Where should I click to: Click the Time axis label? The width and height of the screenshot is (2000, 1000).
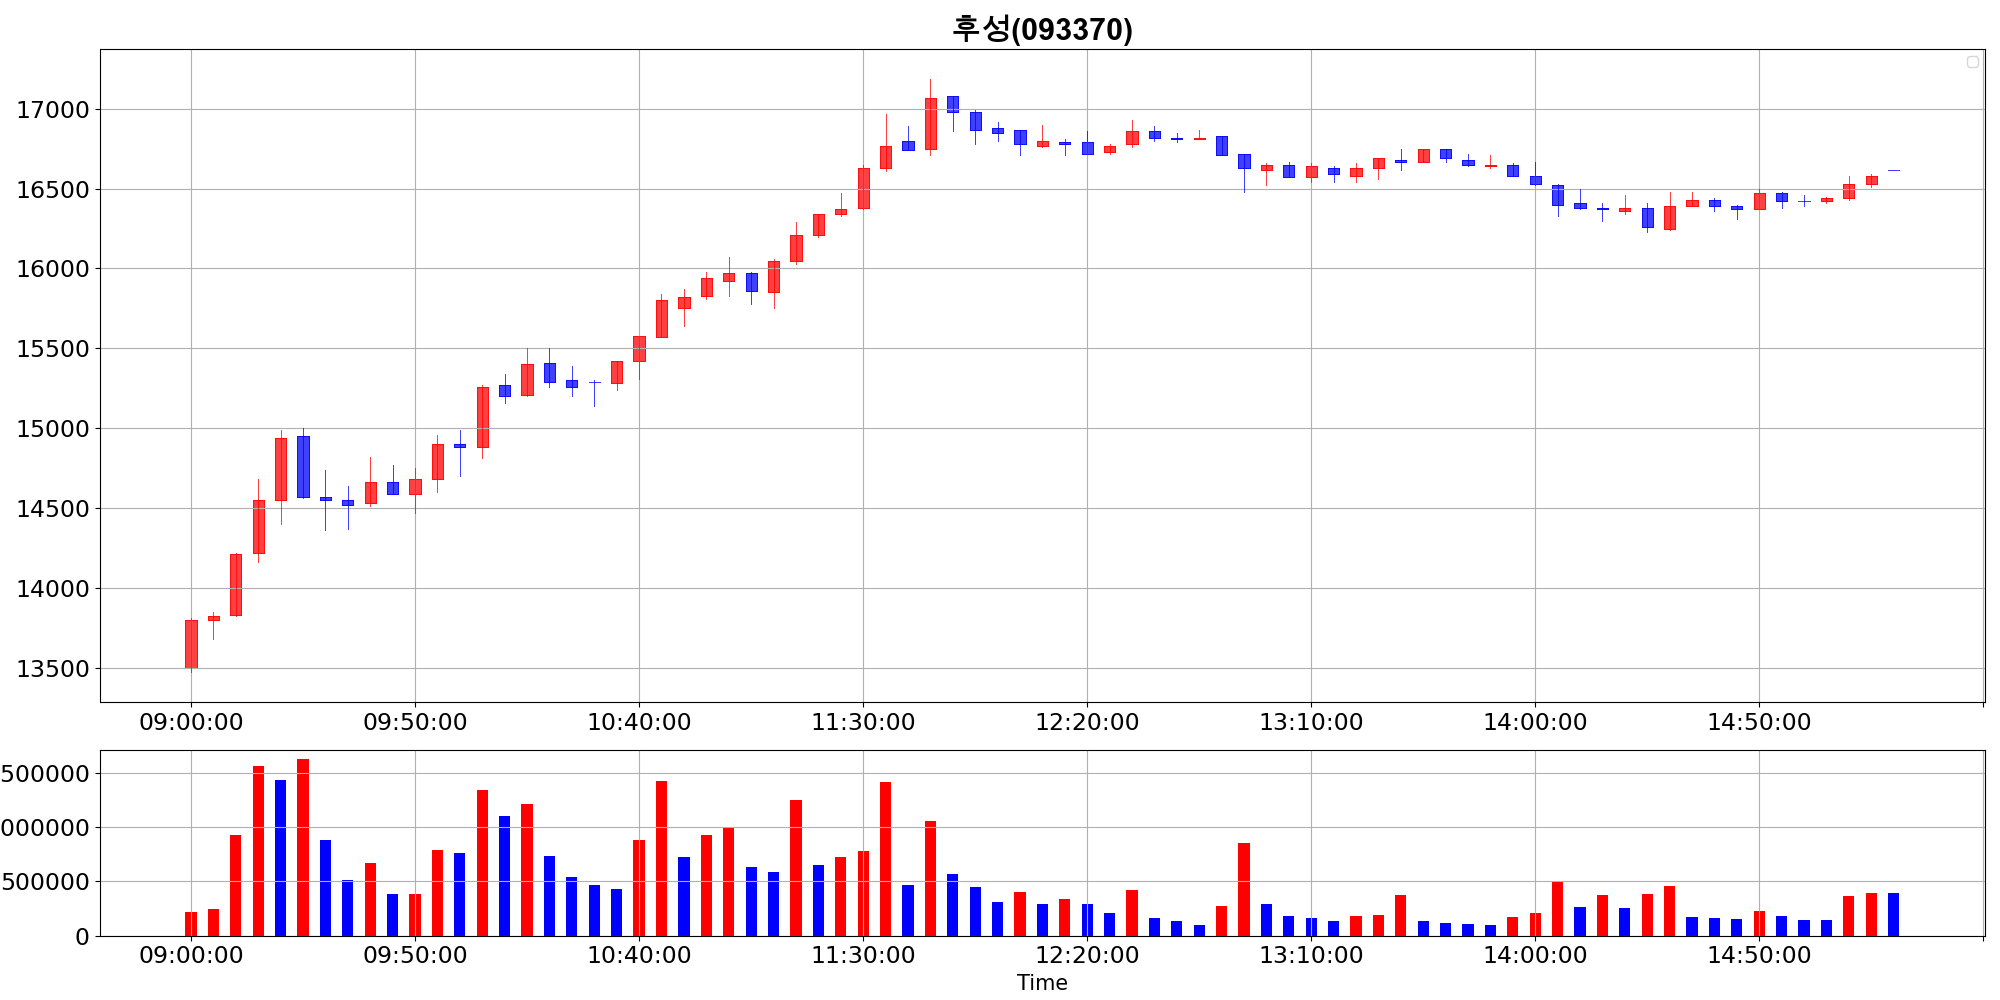click(x=1042, y=983)
